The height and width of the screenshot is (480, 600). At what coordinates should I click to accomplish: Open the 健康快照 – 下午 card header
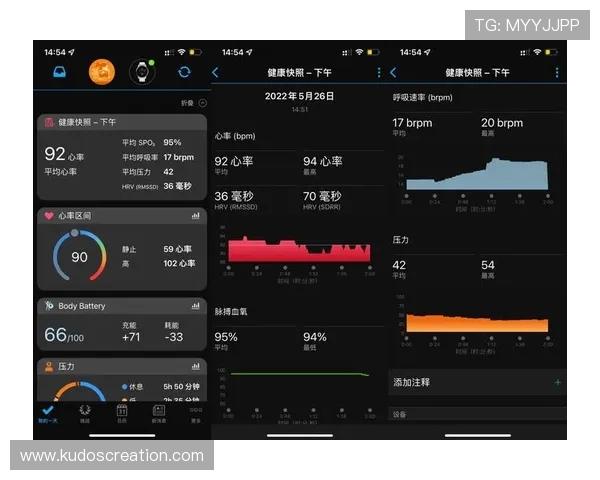(x=122, y=122)
